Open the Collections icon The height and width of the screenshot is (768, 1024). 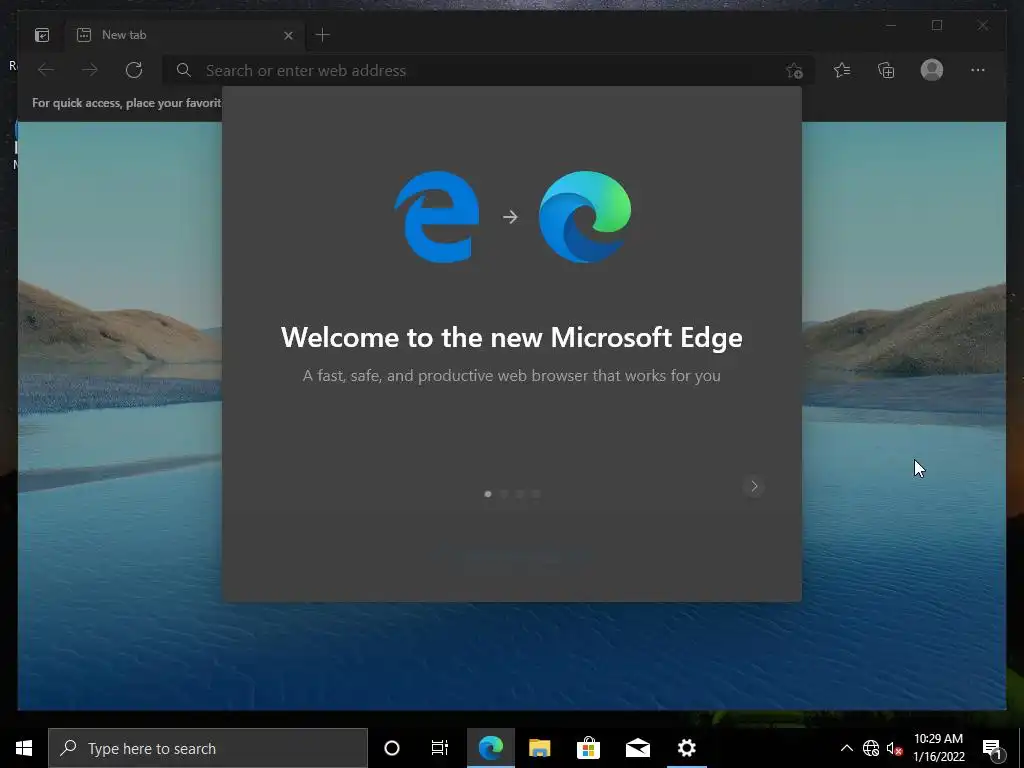coord(886,70)
